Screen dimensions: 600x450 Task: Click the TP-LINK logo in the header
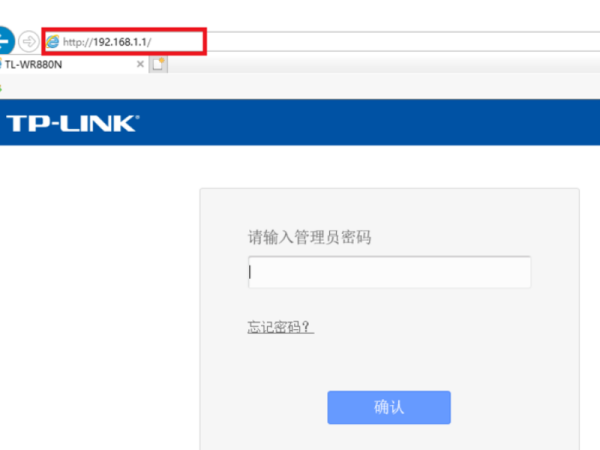tap(71, 124)
